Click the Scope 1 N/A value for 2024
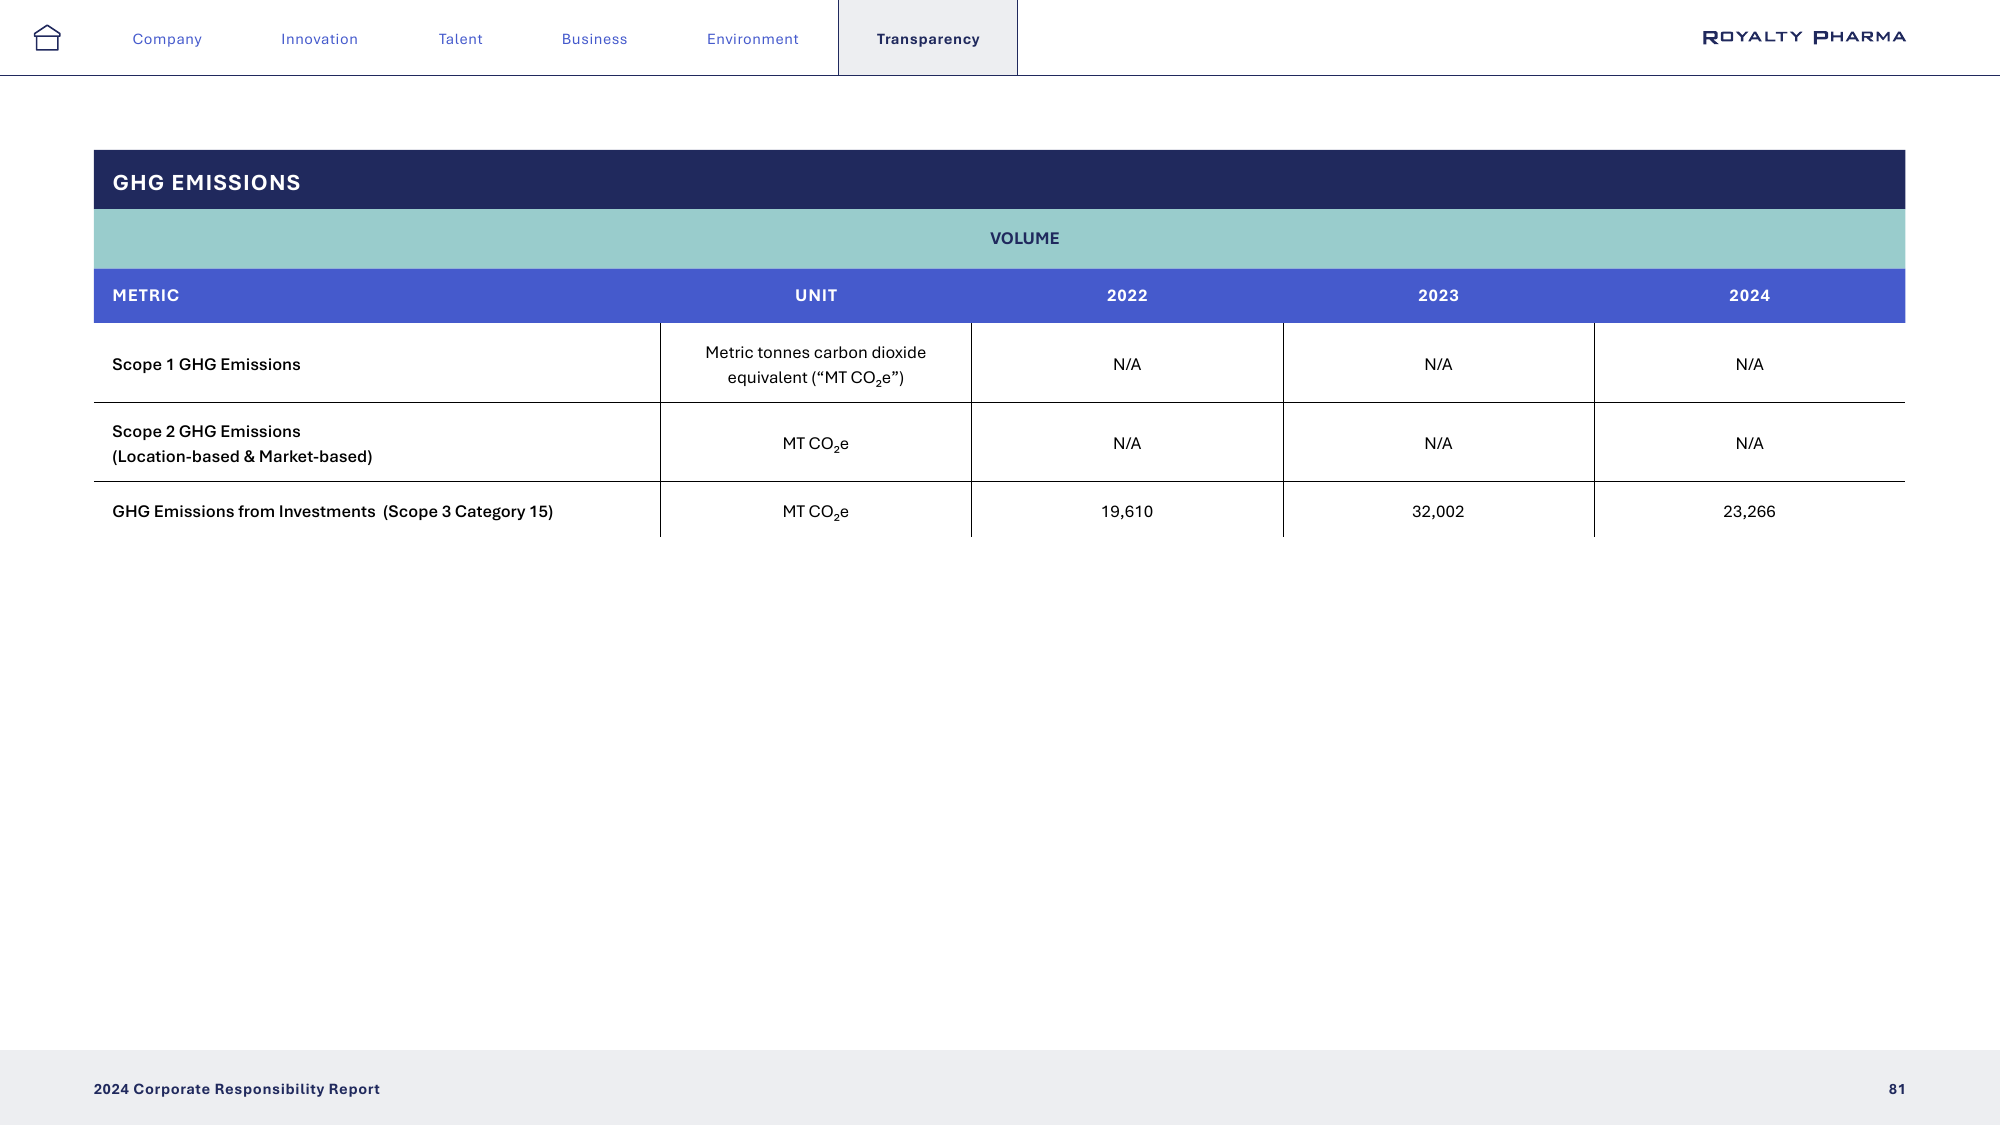The width and height of the screenshot is (2000, 1125). 1749,364
